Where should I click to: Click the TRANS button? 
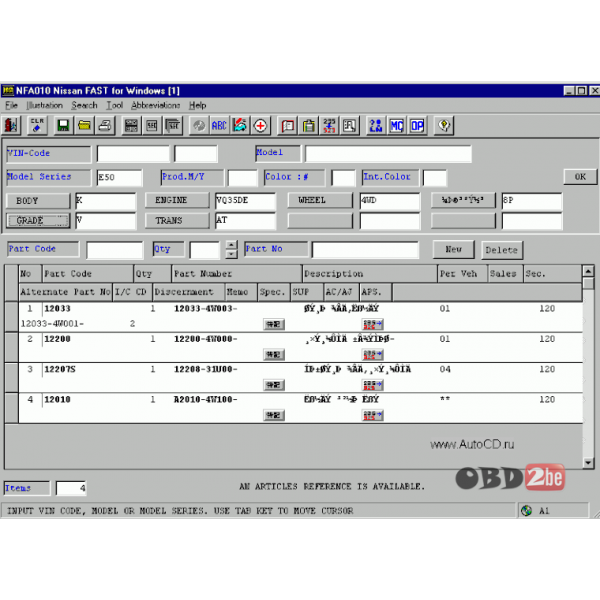click(x=177, y=220)
